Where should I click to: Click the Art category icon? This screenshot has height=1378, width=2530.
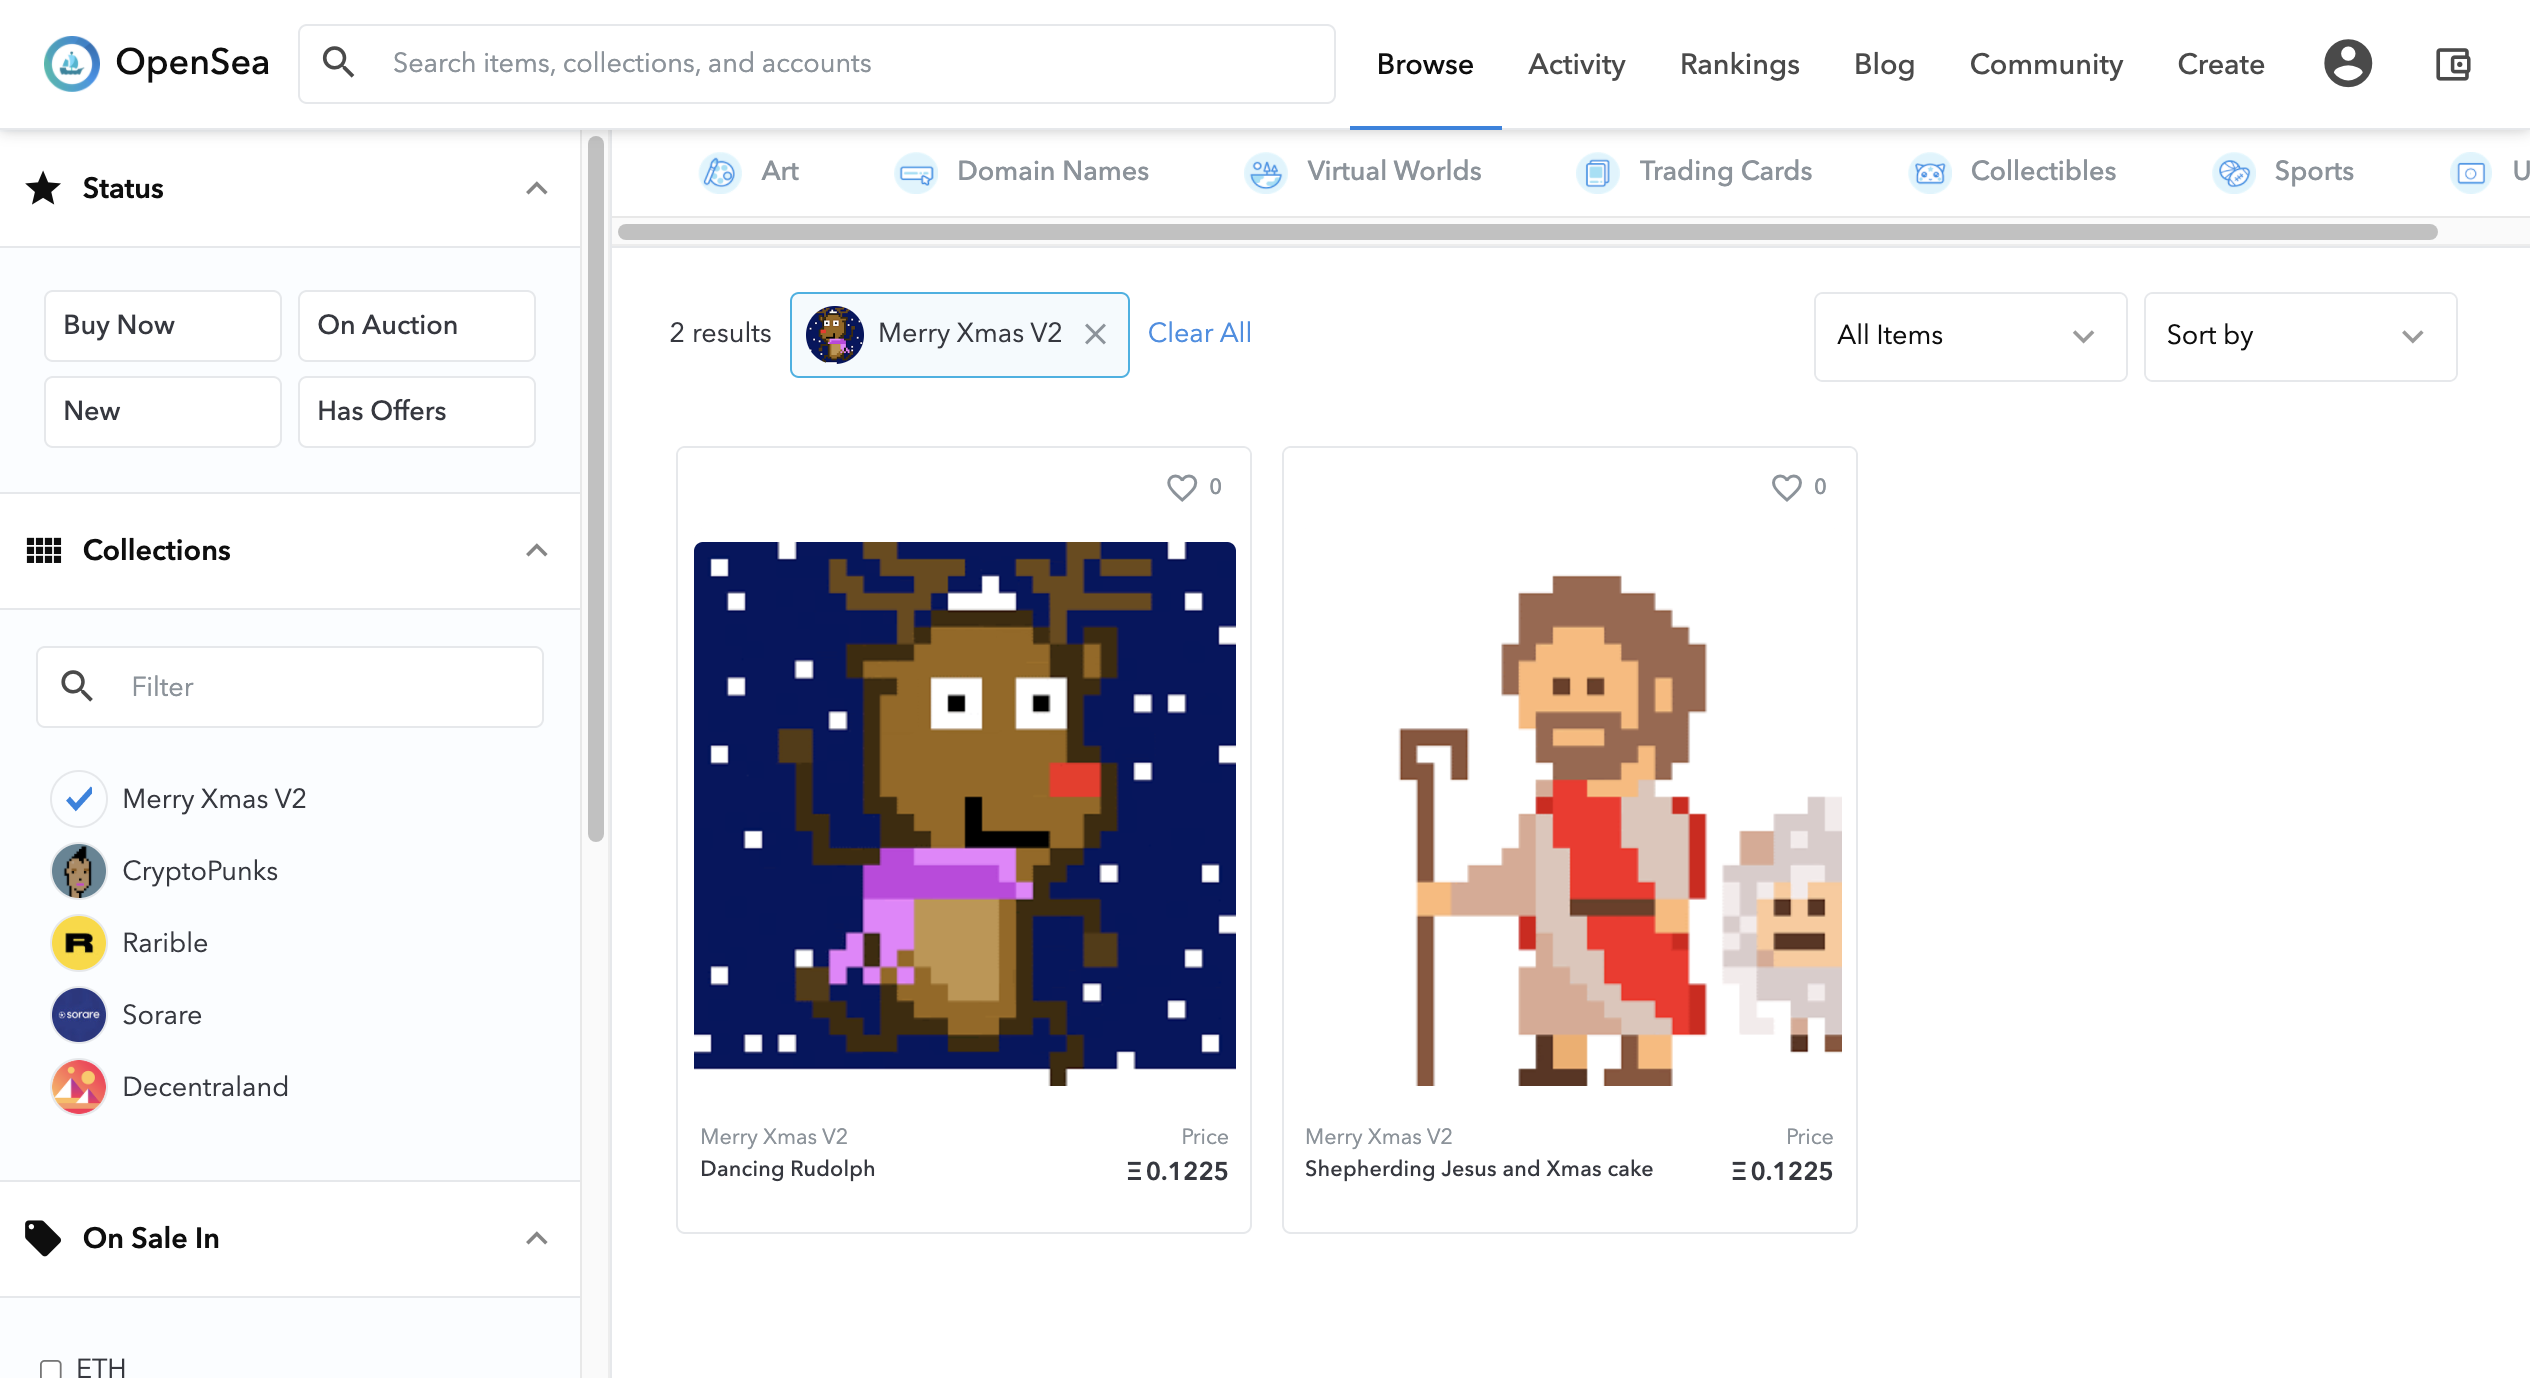tap(719, 172)
